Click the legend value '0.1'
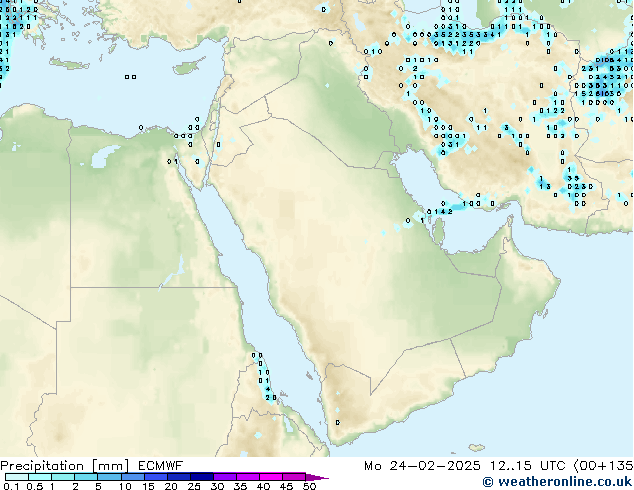 coord(11,486)
